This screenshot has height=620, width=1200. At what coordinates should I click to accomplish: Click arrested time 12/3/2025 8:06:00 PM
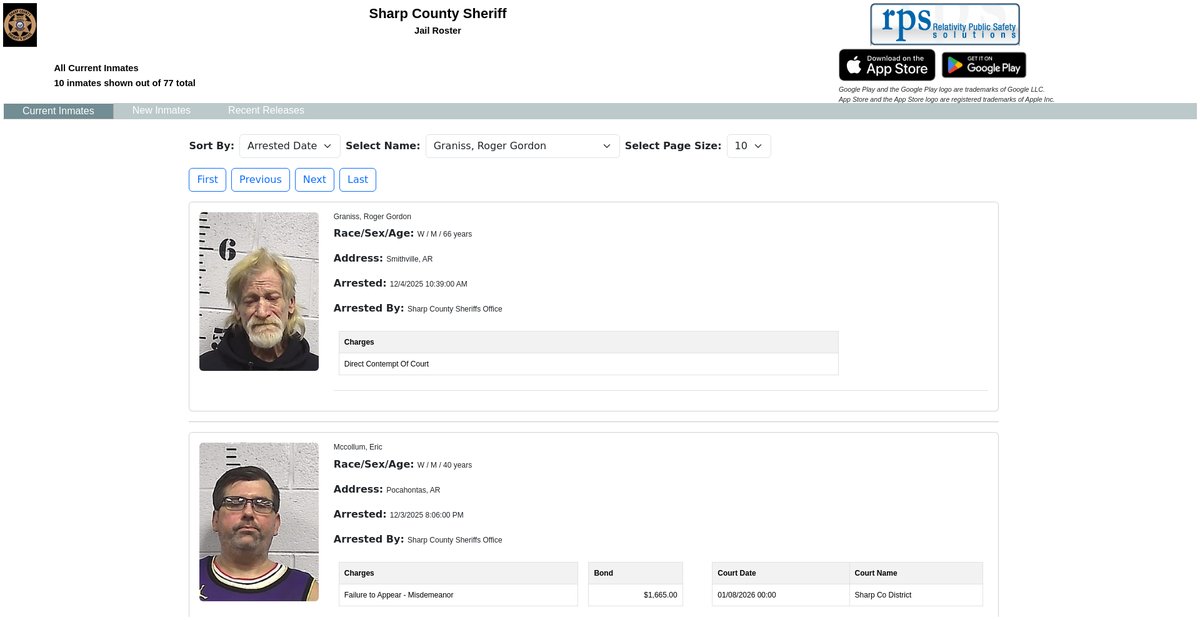click(x=426, y=515)
